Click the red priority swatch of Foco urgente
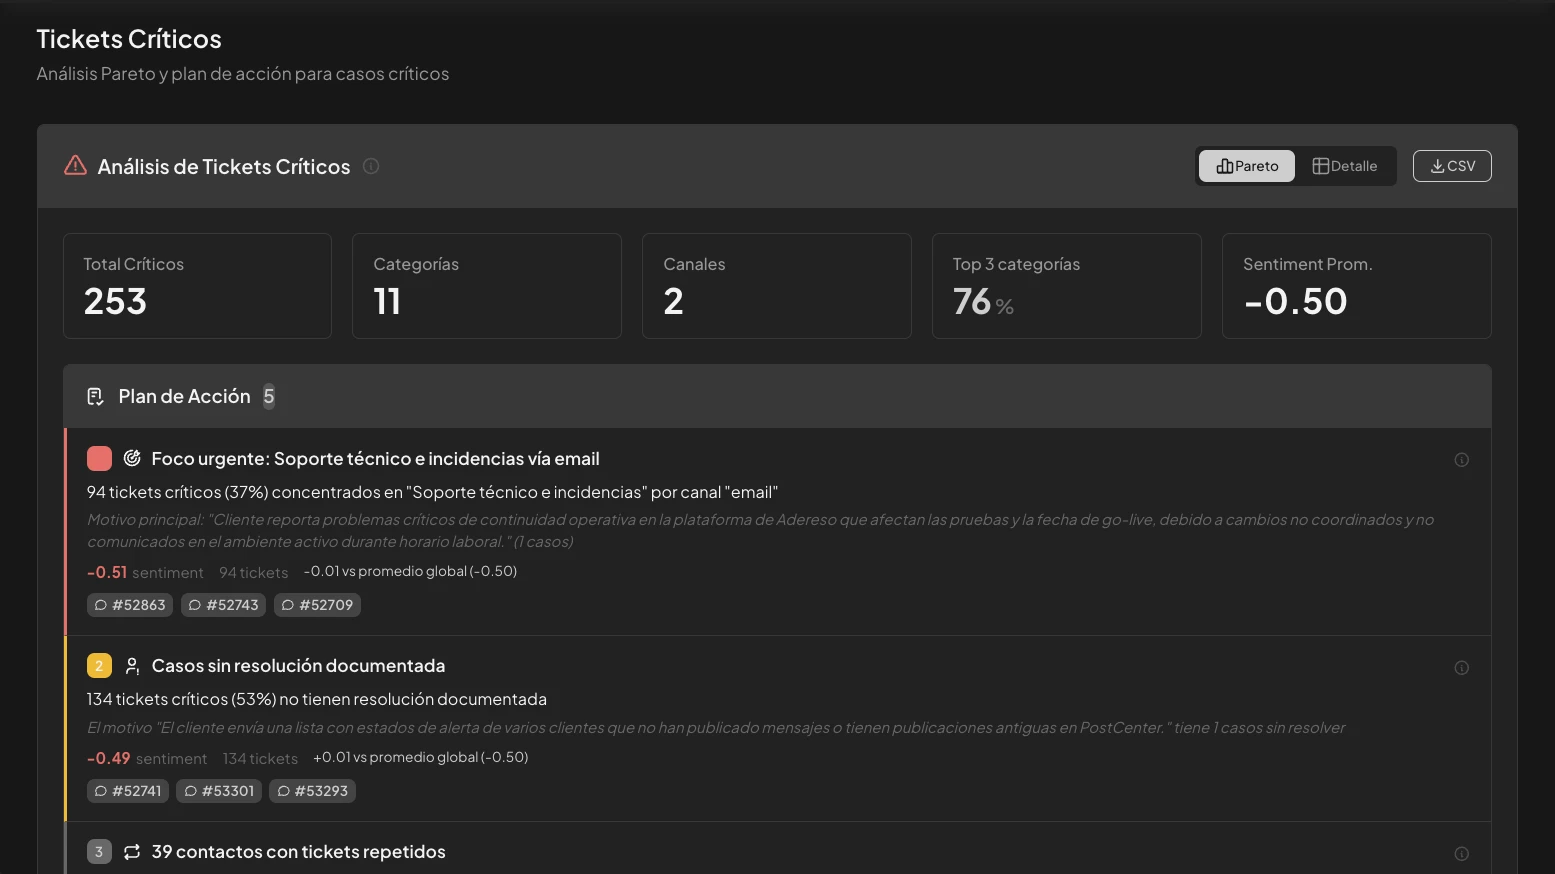This screenshot has height=874, width=1555. (99, 459)
